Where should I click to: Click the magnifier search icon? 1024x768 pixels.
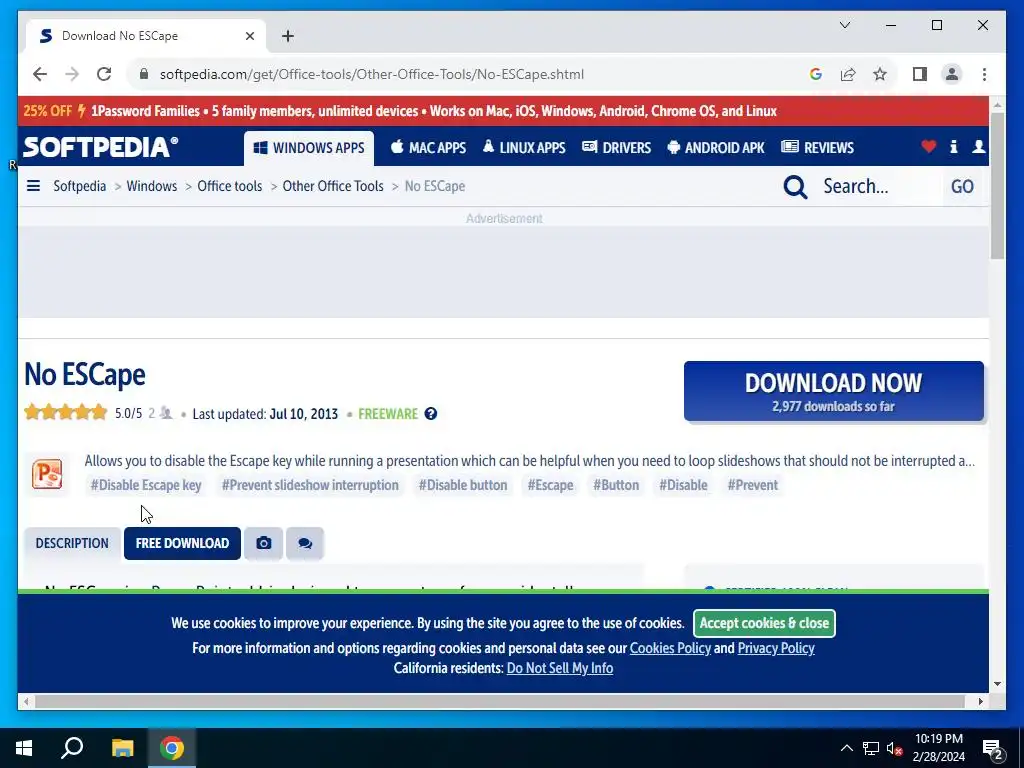click(795, 187)
